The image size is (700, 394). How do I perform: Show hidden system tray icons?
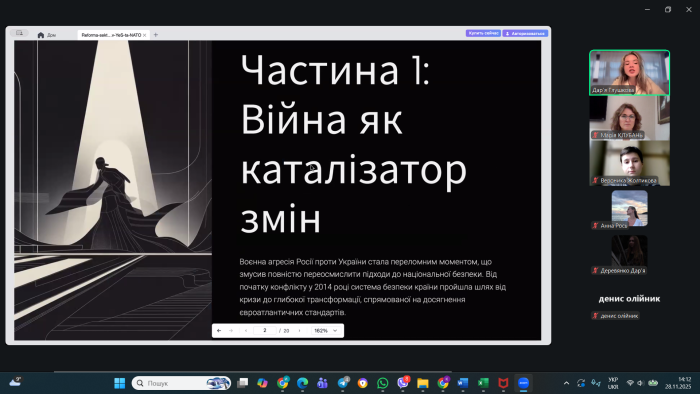click(567, 383)
